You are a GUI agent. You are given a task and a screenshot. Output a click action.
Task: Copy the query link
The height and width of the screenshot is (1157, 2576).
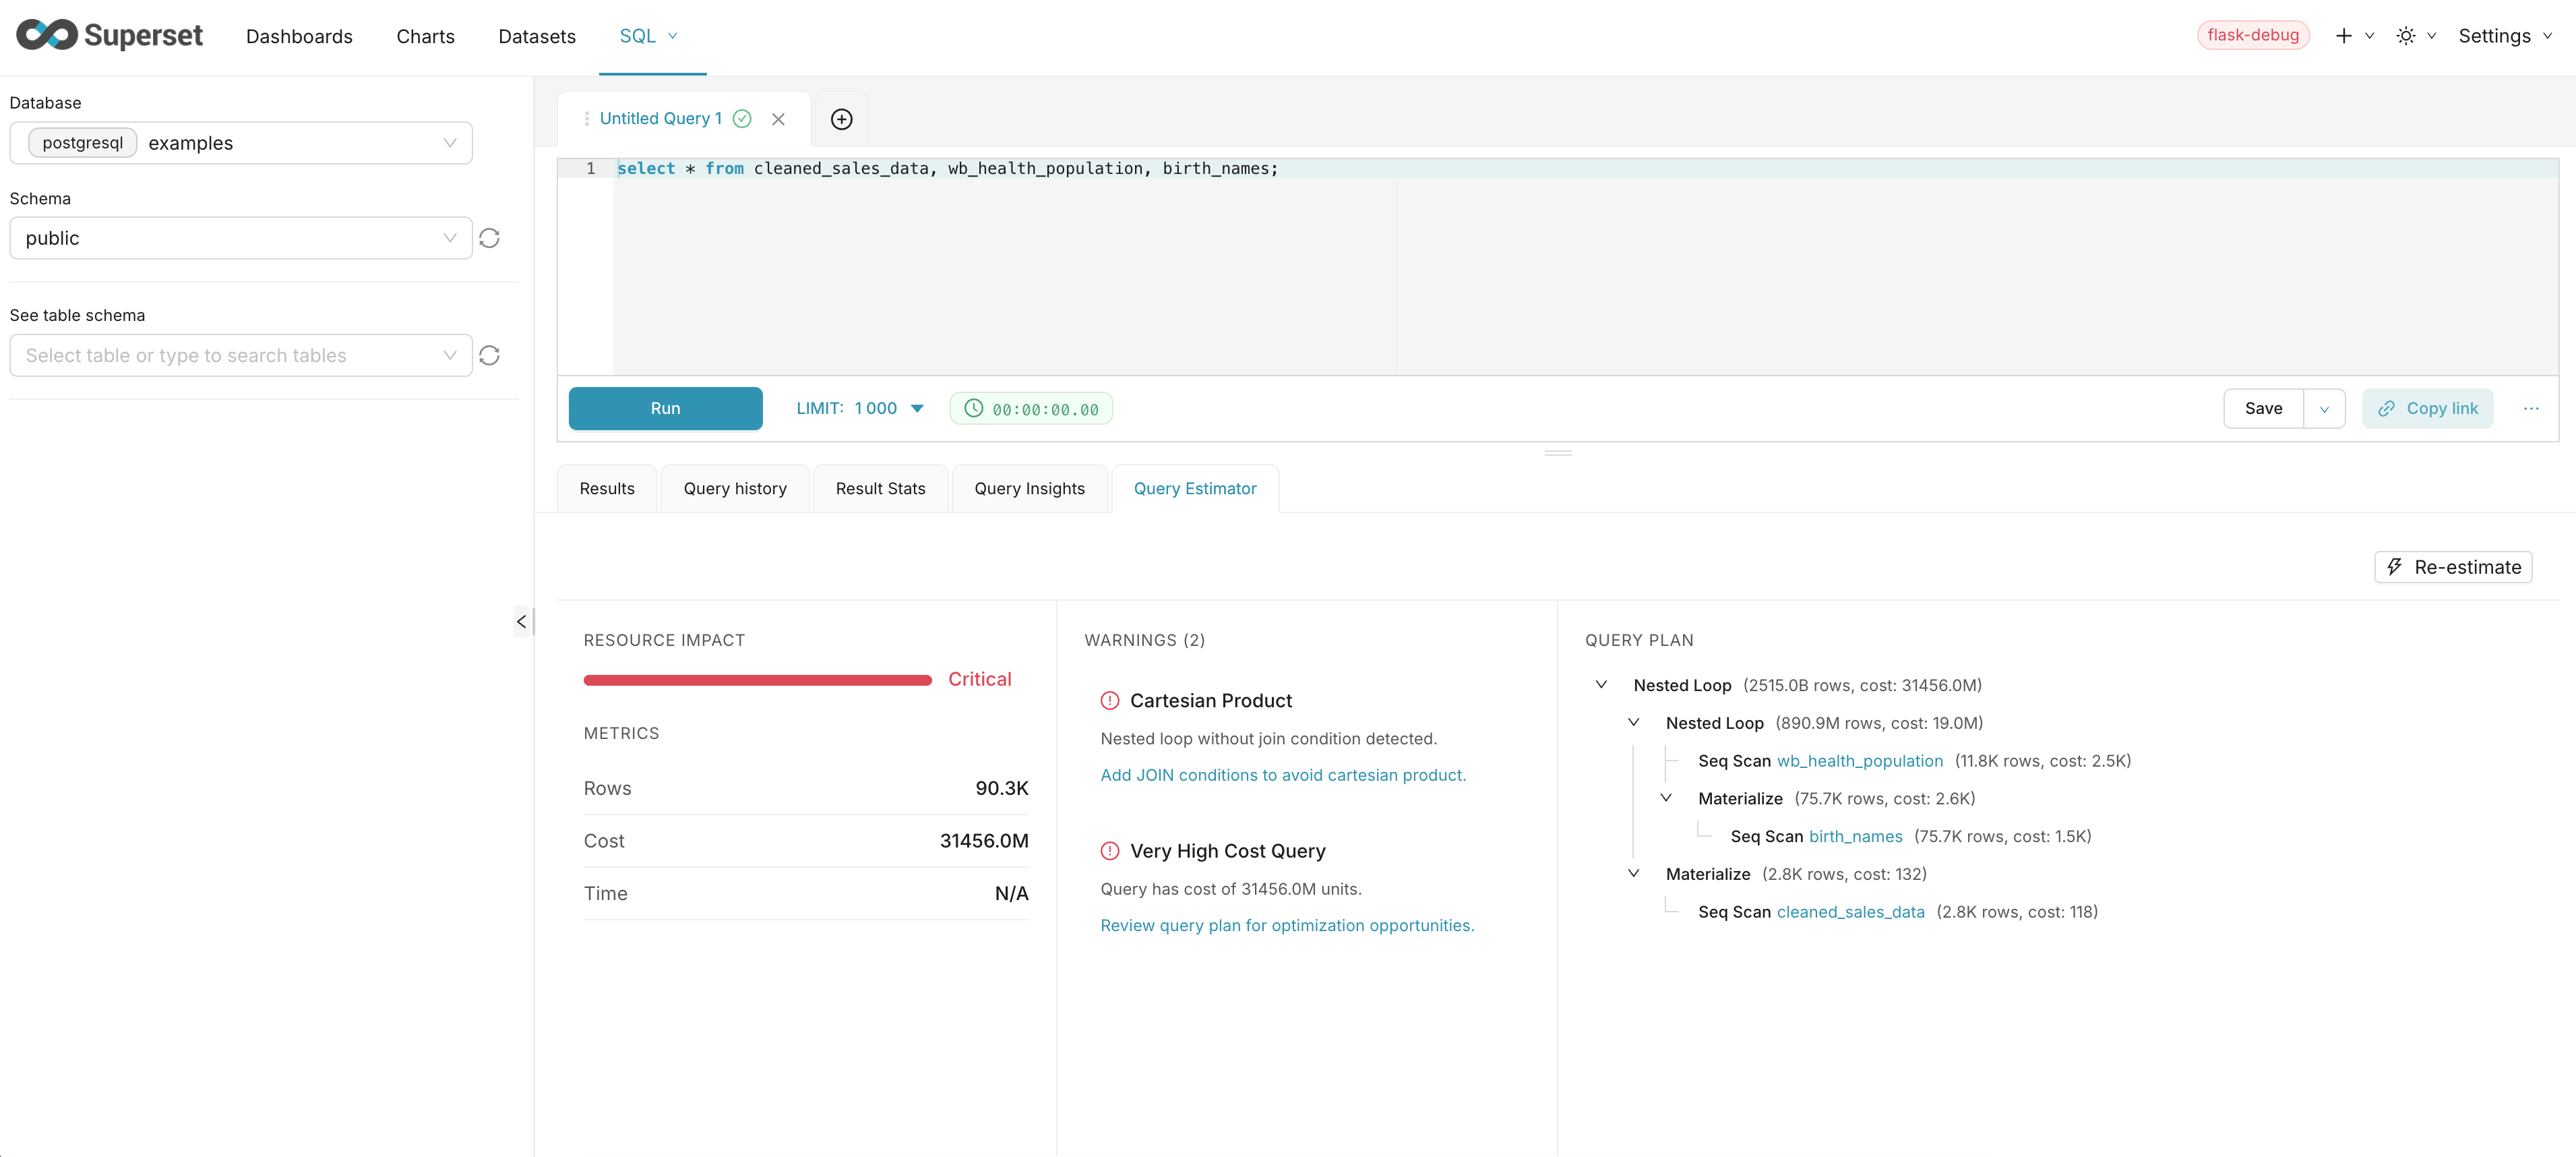click(2428, 408)
